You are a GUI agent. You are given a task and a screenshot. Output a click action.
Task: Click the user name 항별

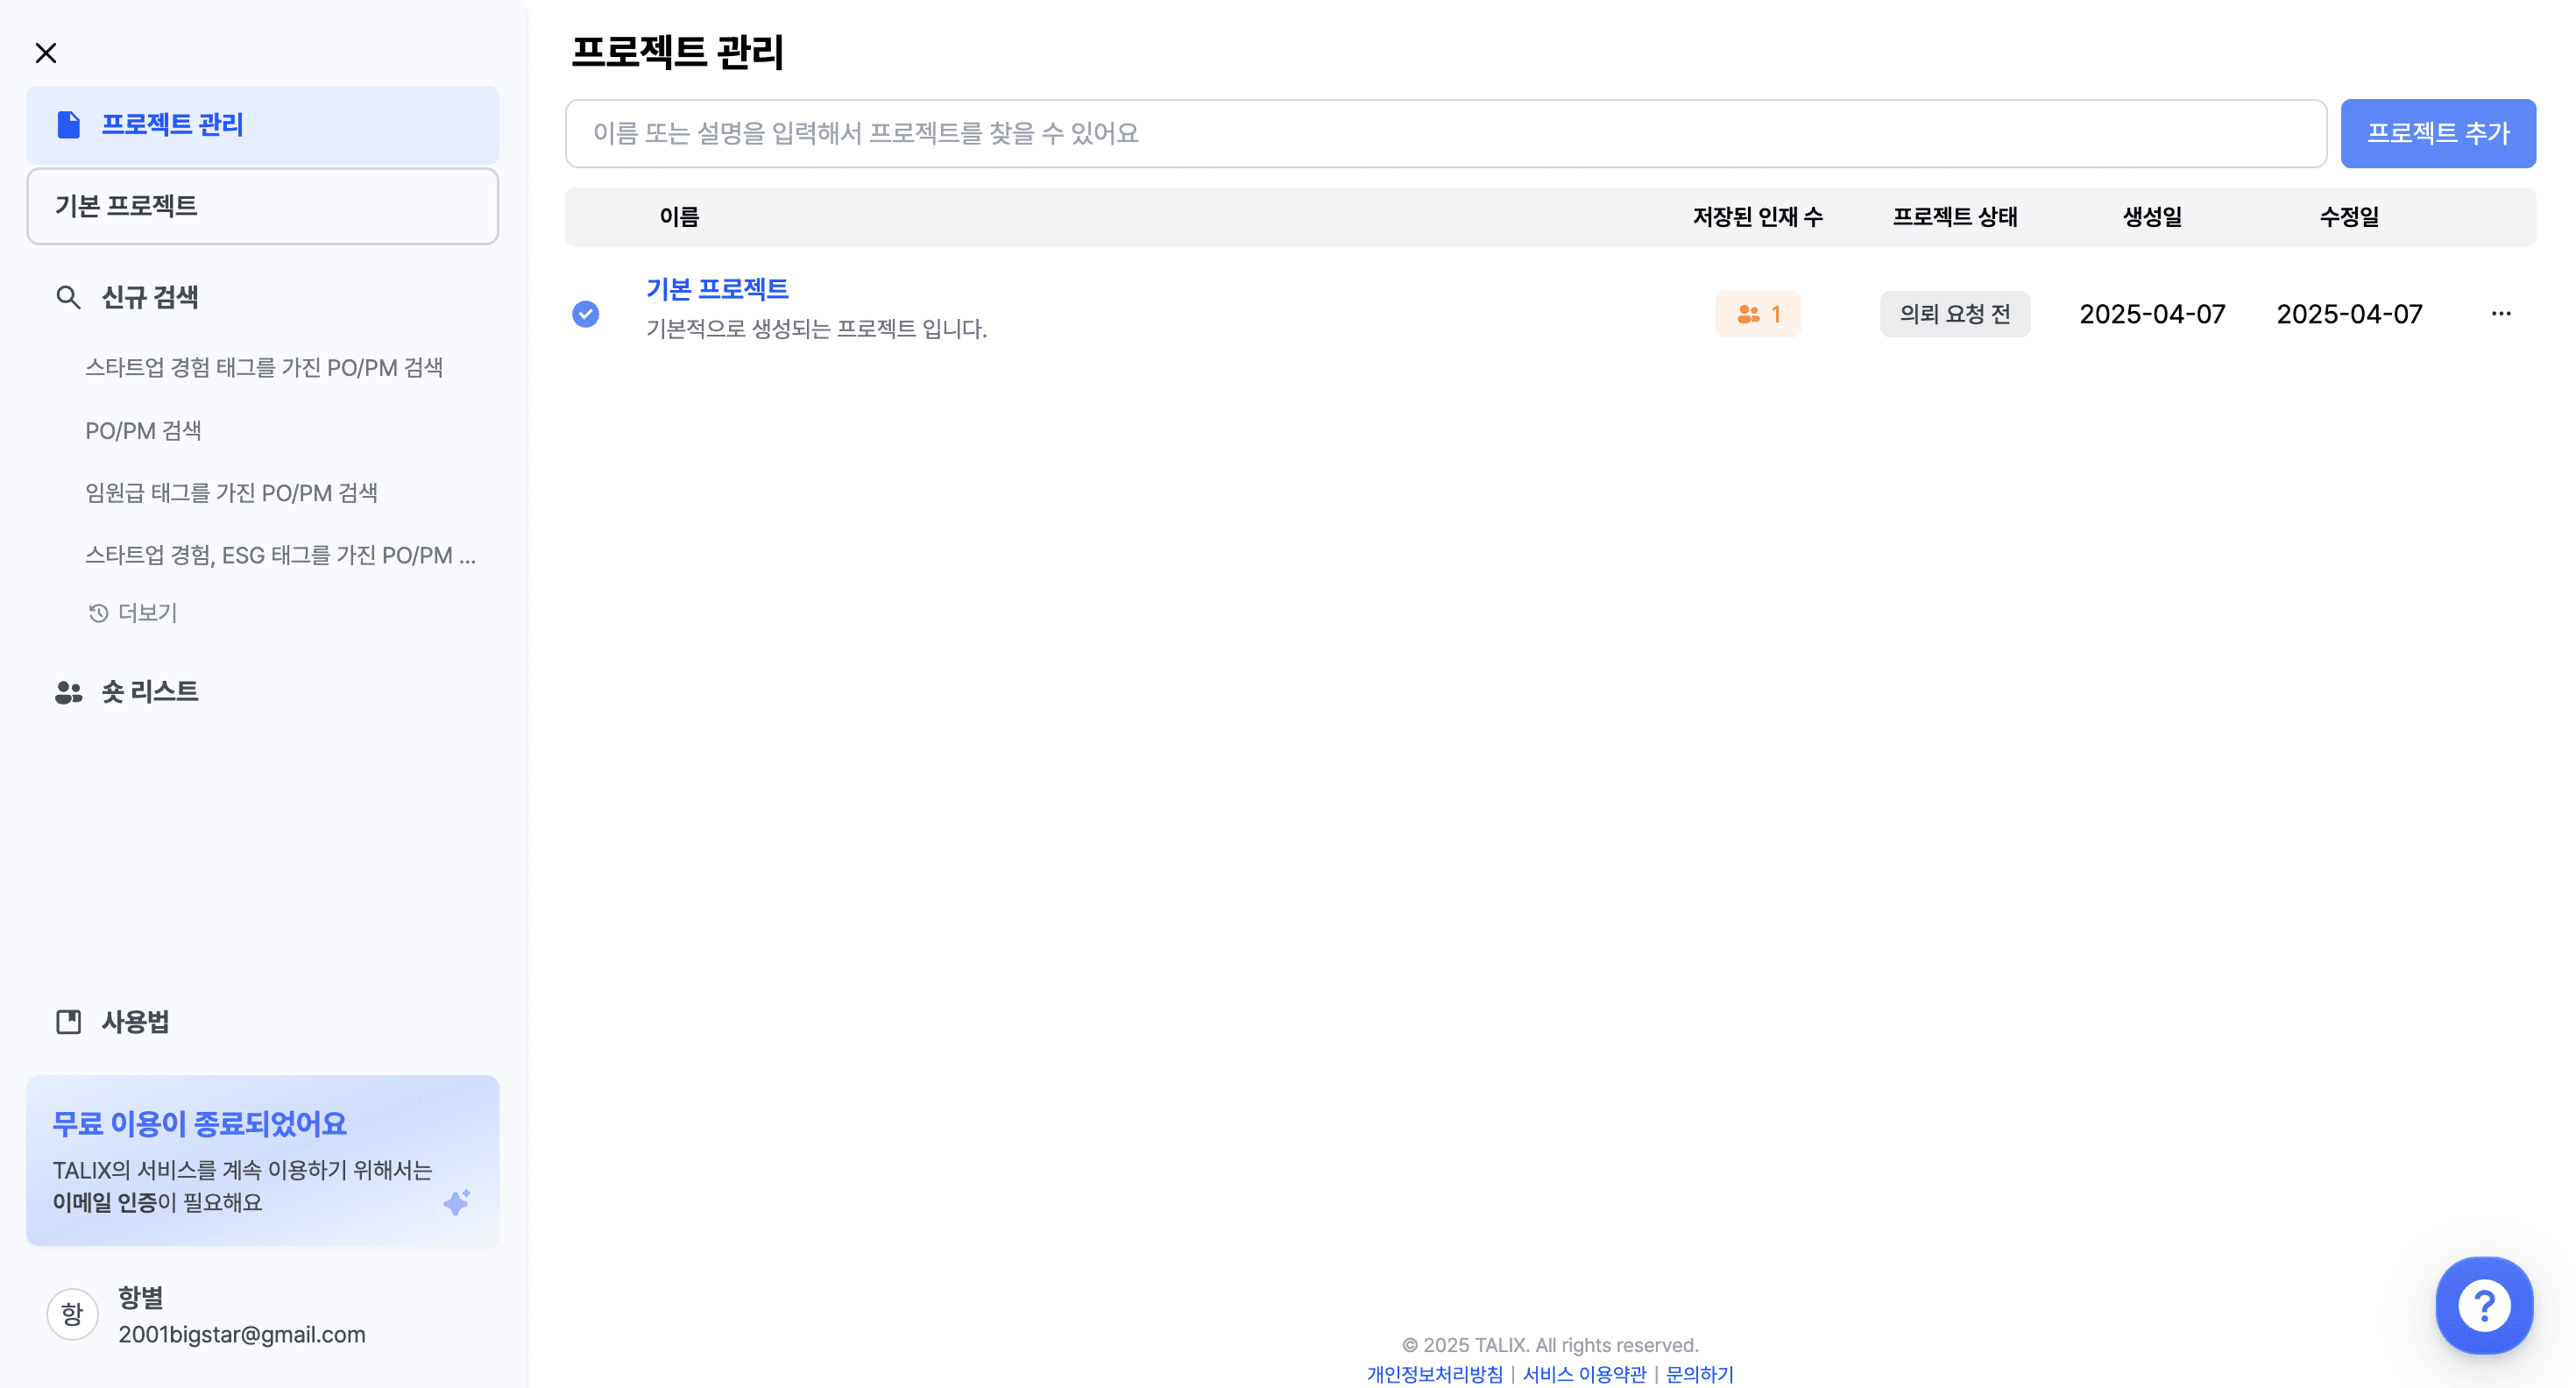[x=141, y=1298]
